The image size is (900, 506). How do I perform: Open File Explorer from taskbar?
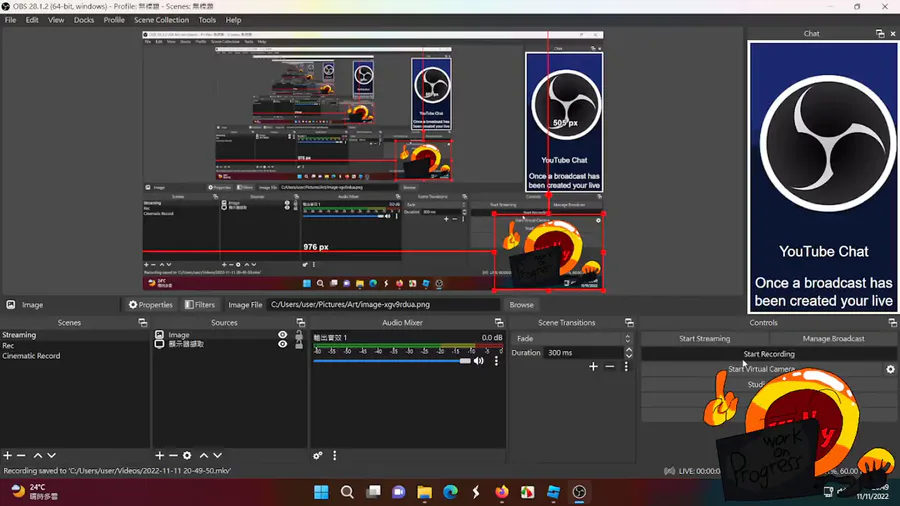coord(424,492)
